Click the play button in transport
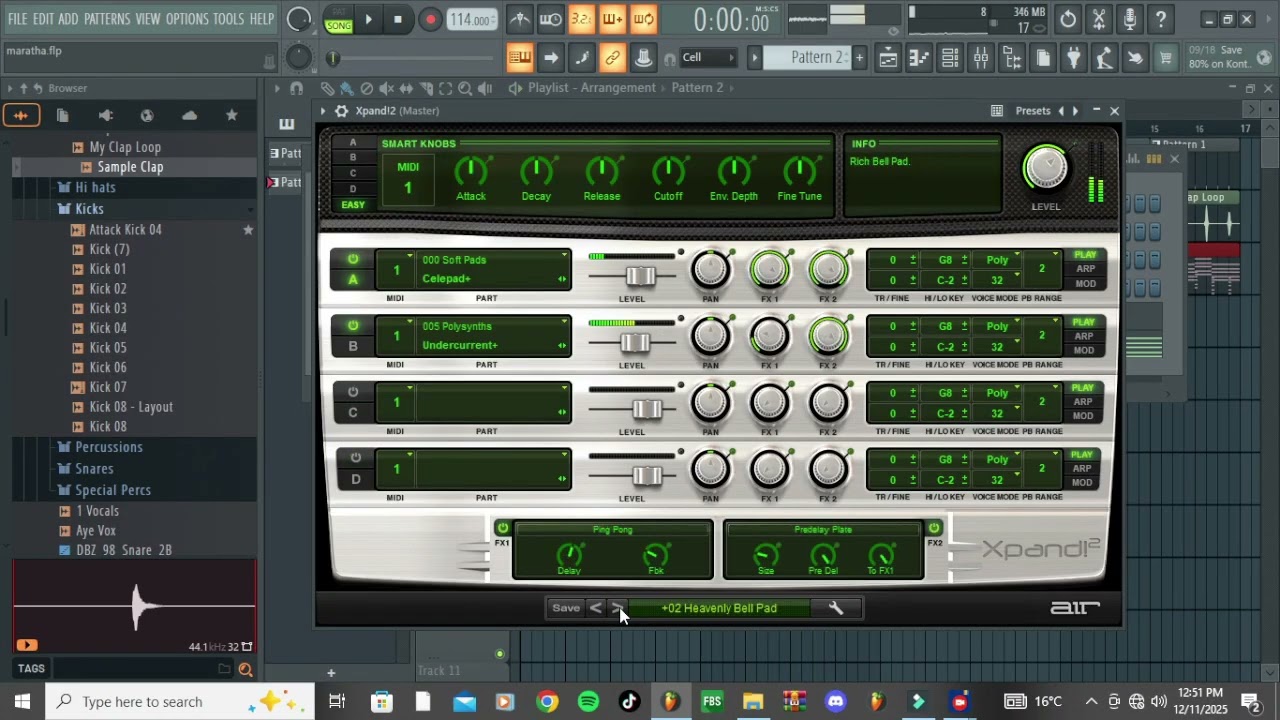 coord(368,20)
